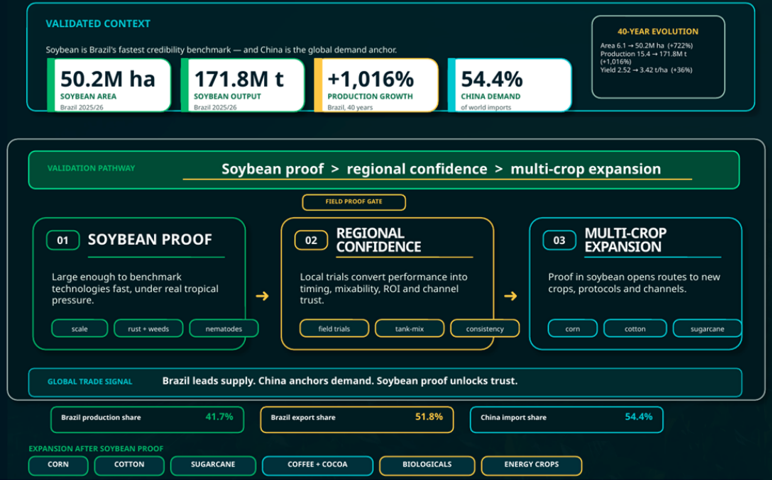Select the 03 Multi-Crop Expansion step badge
The width and height of the screenshot is (772, 480).
coord(559,240)
